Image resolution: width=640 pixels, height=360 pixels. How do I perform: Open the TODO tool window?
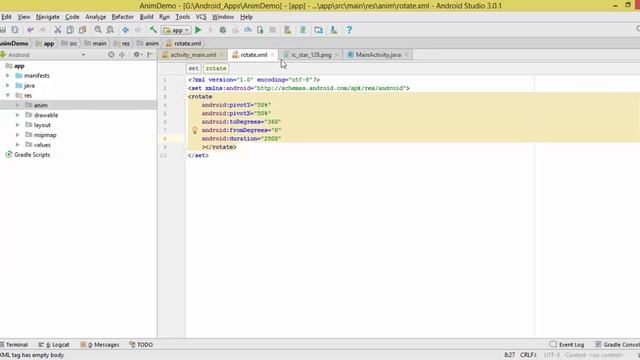pyautogui.click(x=141, y=344)
